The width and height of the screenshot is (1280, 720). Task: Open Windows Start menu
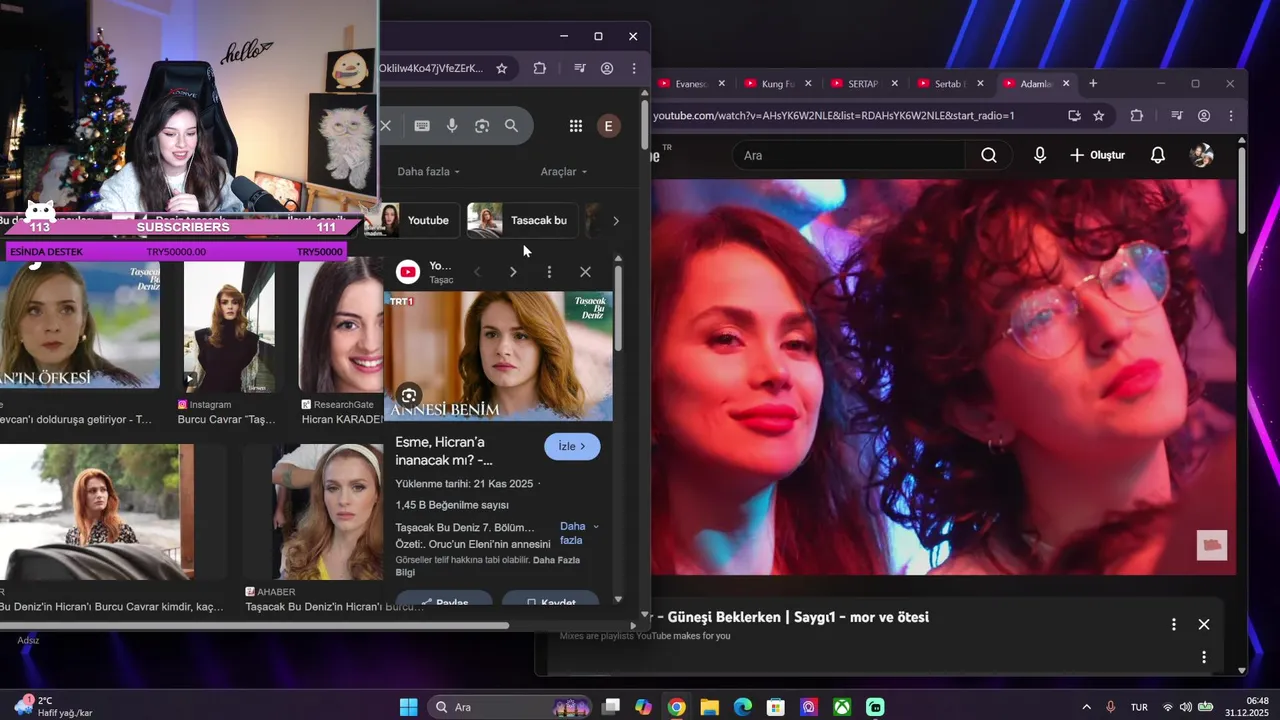409,707
